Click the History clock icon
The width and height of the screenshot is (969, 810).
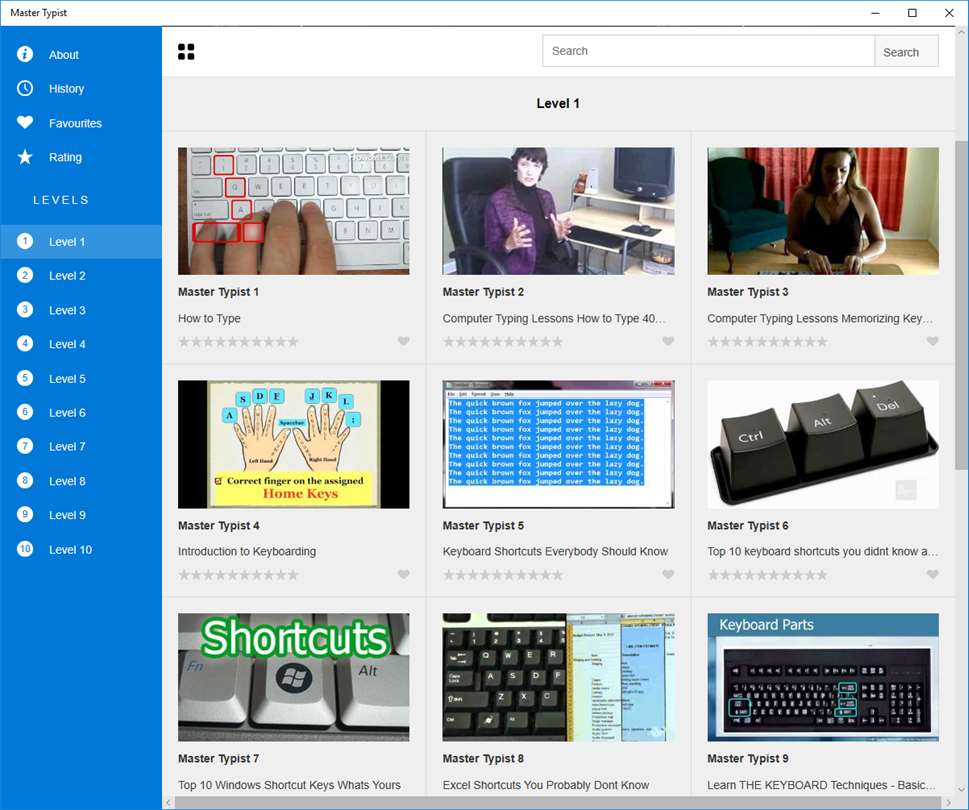25,88
